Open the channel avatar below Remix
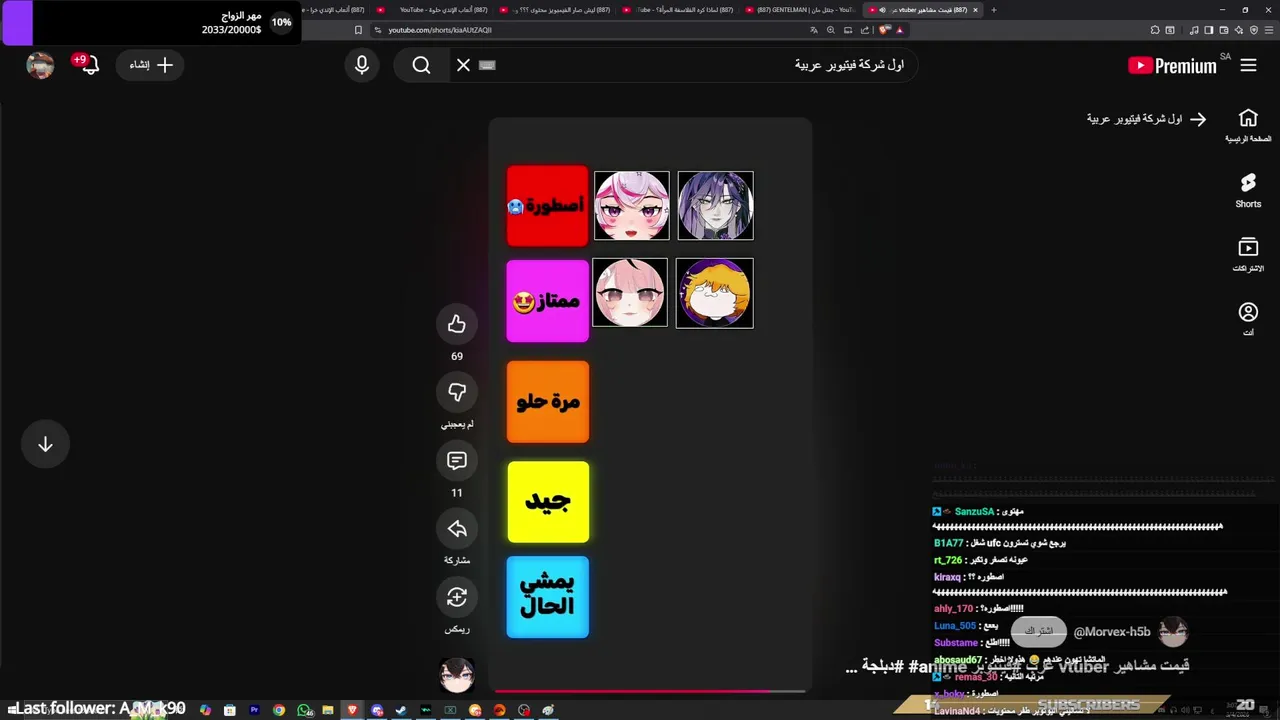Viewport: 1280px width, 720px height. (x=457, y=675)
